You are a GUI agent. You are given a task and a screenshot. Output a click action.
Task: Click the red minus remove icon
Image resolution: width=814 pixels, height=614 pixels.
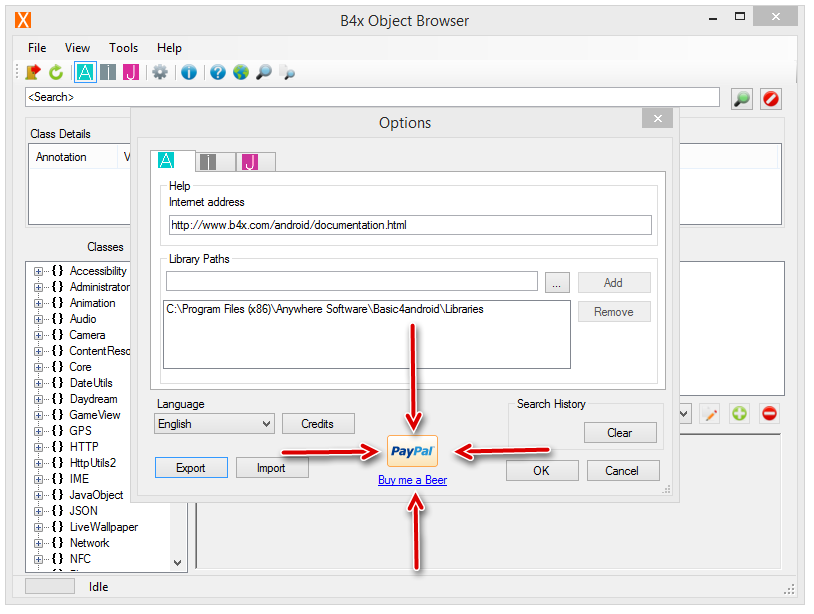click(x=769, y=414)
